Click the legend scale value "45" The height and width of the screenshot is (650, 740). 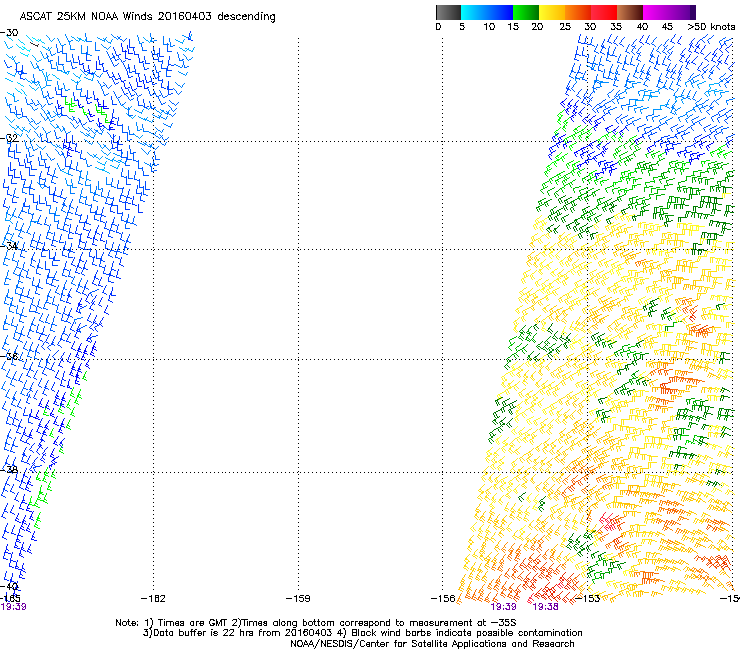[x=667, y=27]
